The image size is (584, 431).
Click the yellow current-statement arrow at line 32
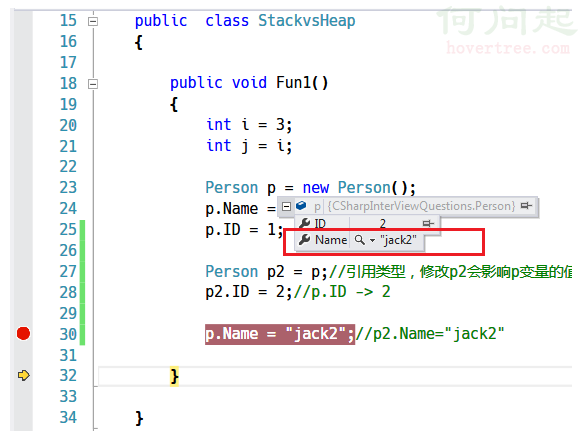23,375
